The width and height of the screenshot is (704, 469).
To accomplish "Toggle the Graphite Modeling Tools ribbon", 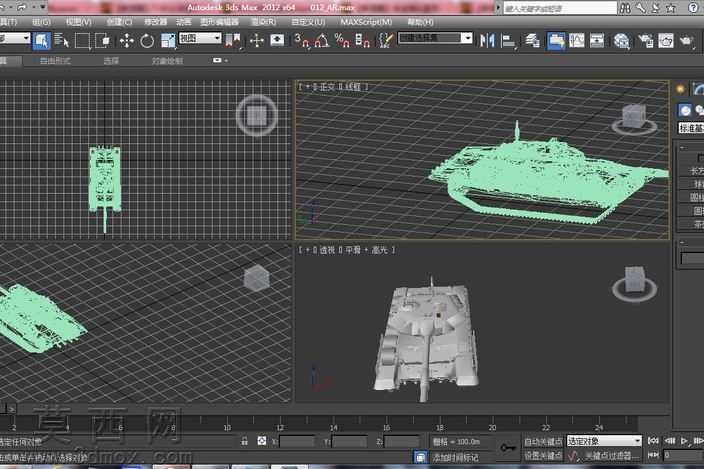I will tap(556, 41).
